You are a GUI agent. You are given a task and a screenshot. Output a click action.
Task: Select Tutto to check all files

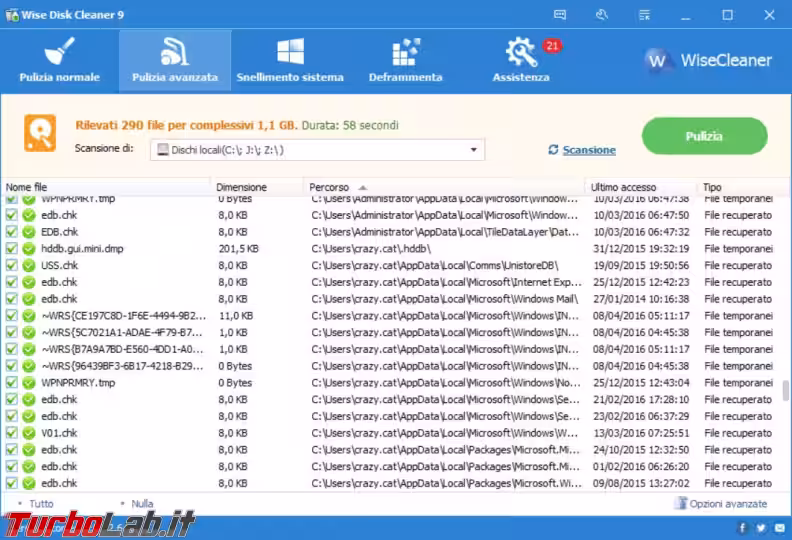click(x=41, y=504)
